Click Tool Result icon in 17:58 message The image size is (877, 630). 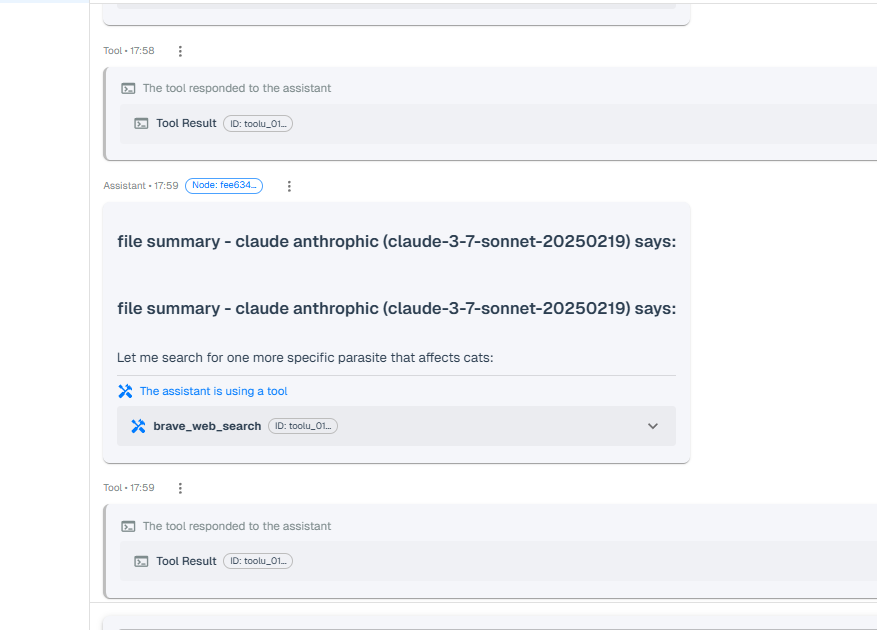(x=142, y=124)
